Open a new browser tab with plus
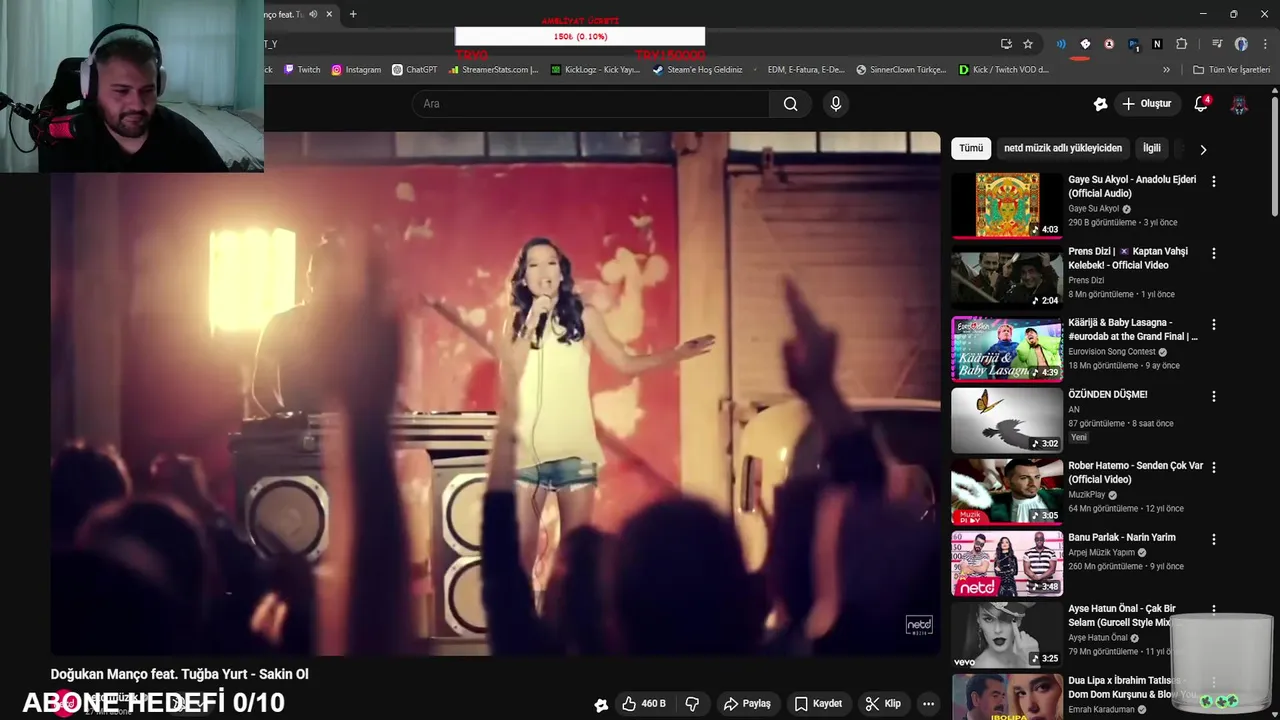The width and height of the screenshot is (1280, 720). tap(353, 14)
